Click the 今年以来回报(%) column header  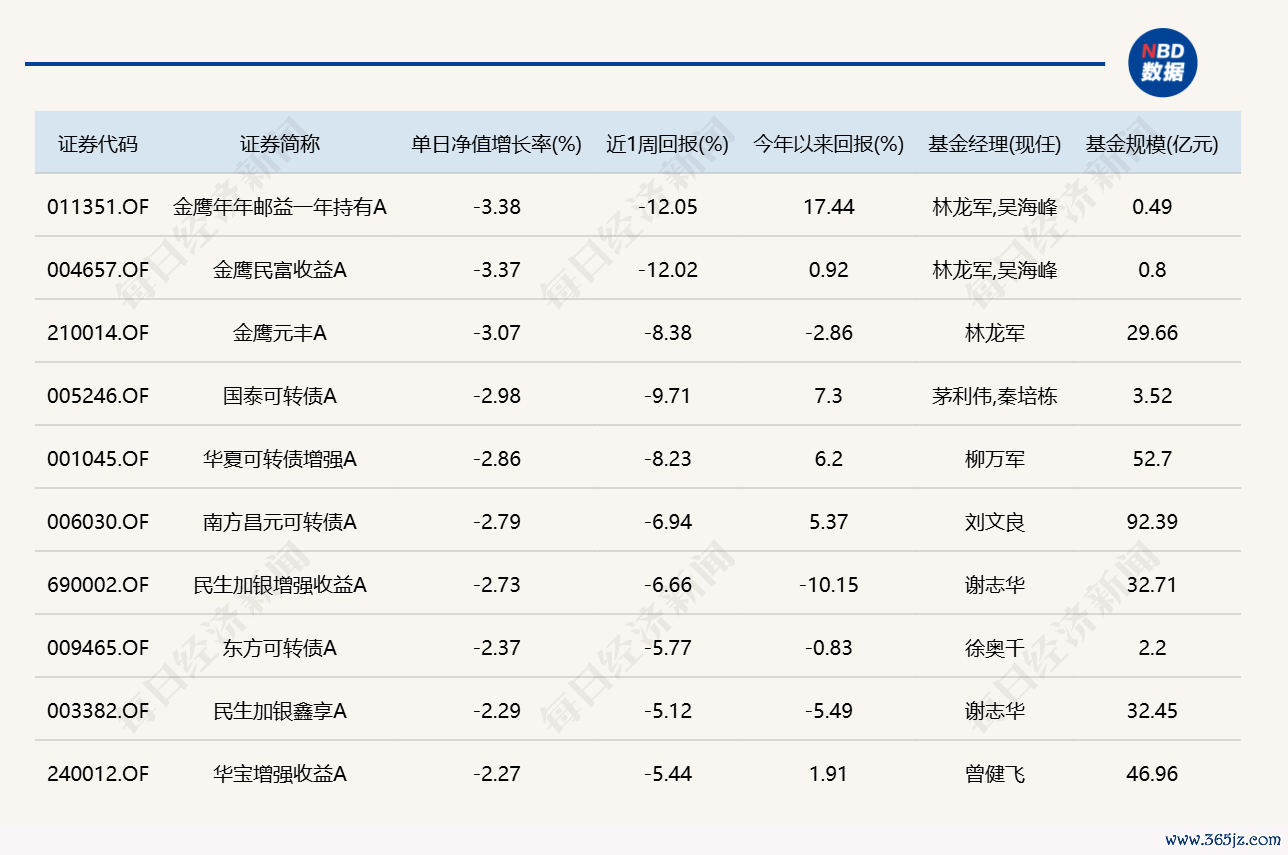[828, 144]
